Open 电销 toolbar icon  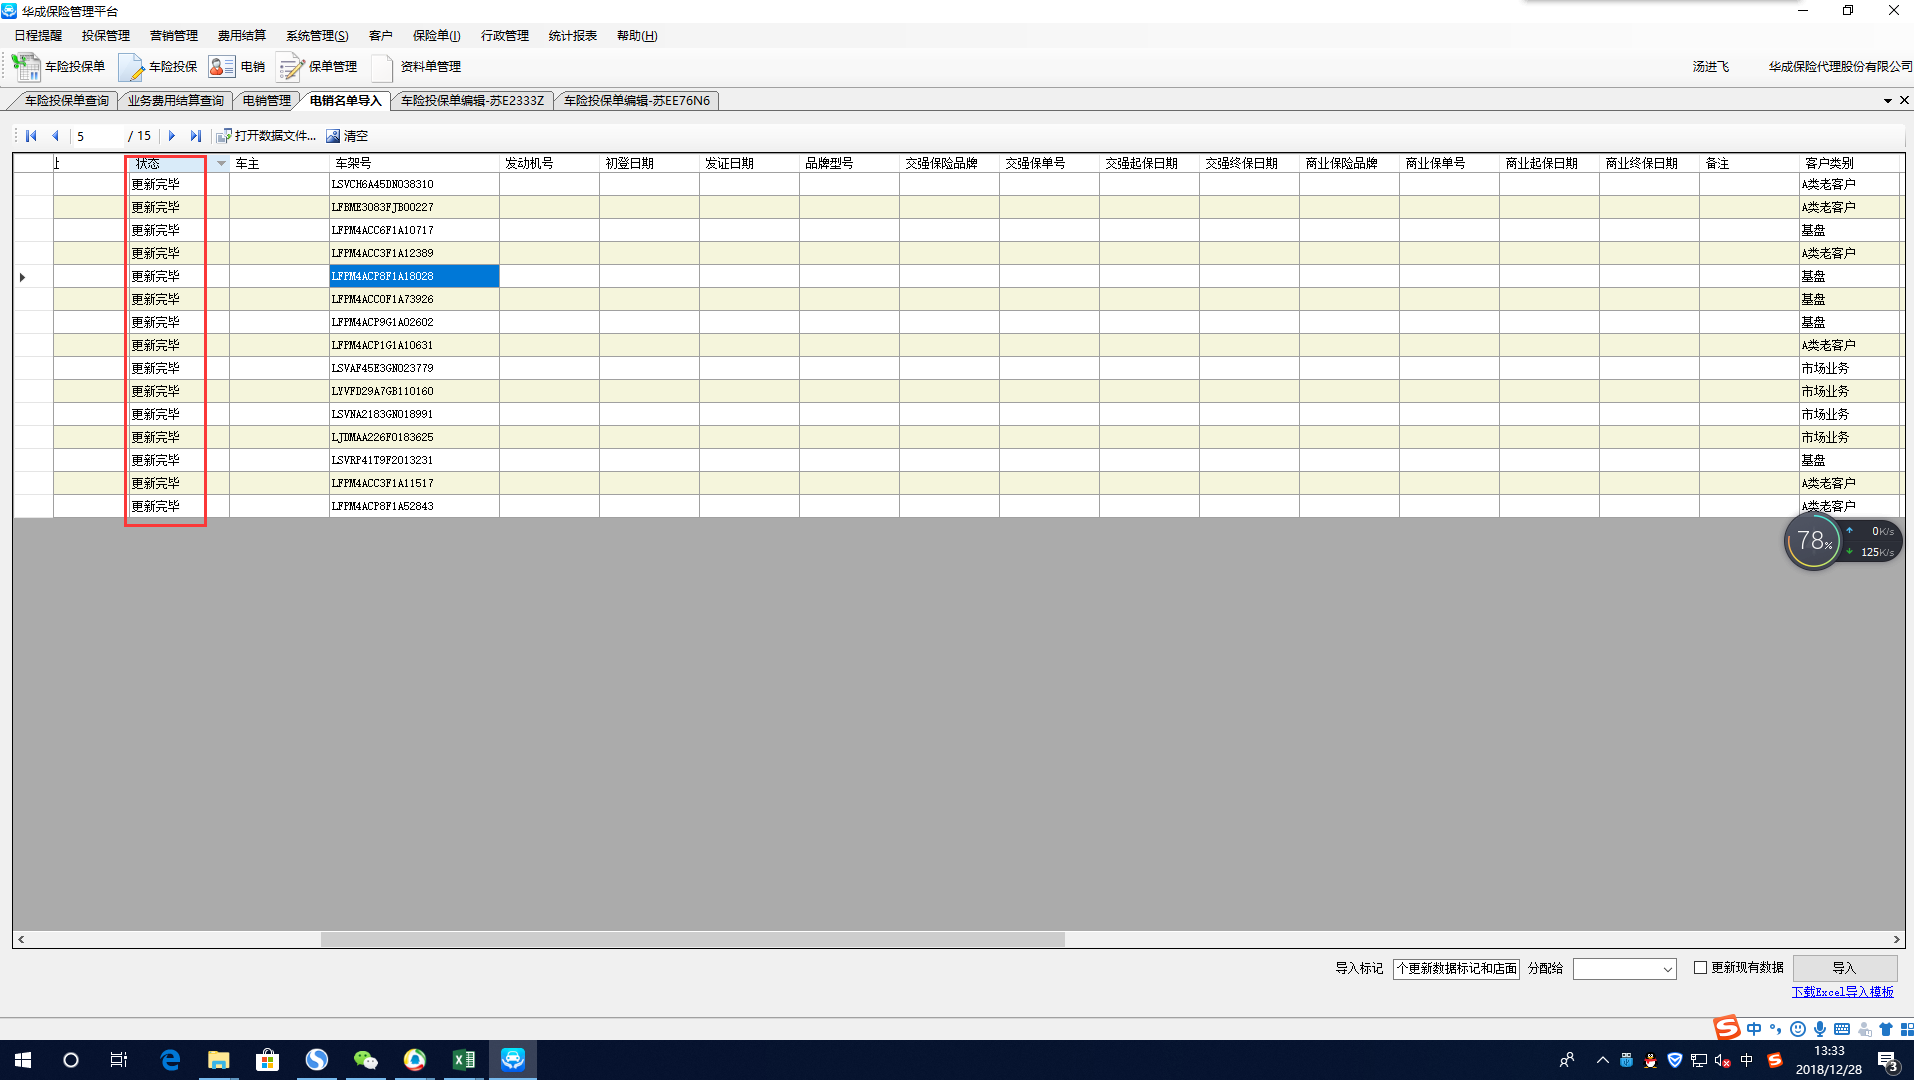237,67
